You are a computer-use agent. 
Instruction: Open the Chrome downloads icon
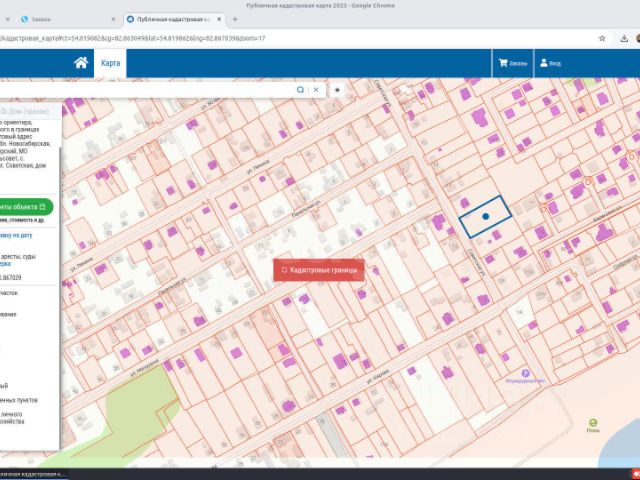(x=624, y=38)
